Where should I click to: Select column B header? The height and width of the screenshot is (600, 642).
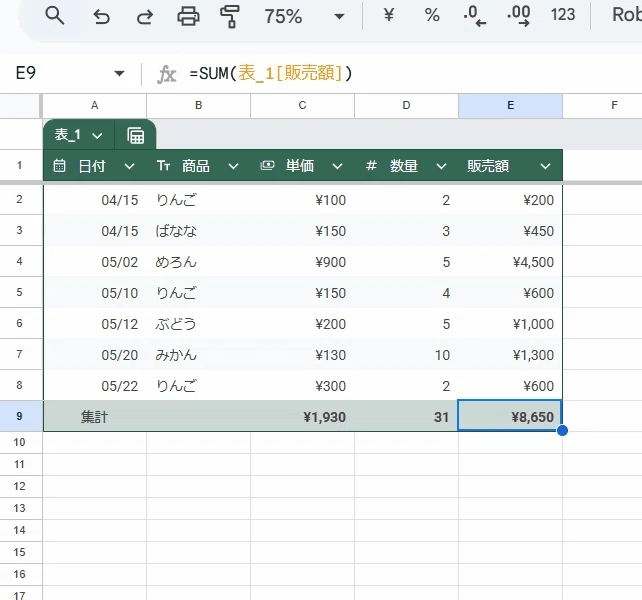pos(199,106)
